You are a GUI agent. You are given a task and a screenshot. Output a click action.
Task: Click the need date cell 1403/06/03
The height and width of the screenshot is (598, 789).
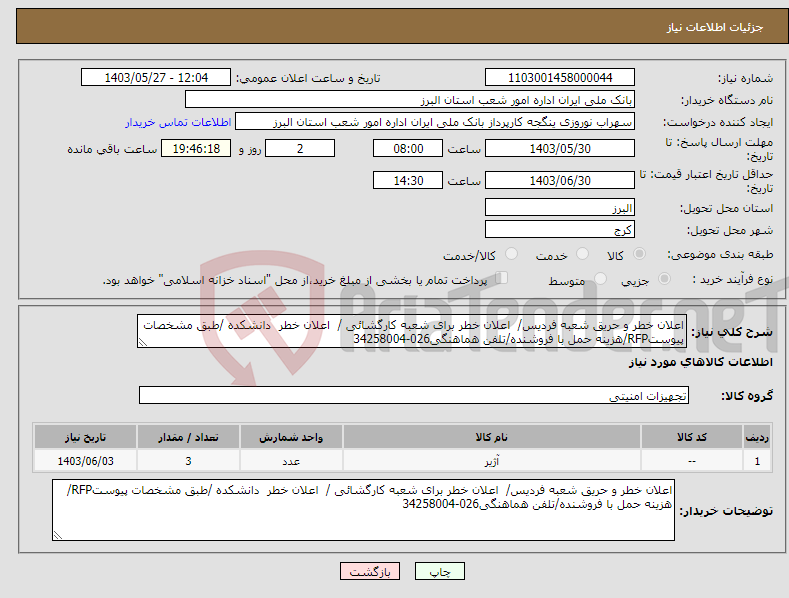coord(85,461)
